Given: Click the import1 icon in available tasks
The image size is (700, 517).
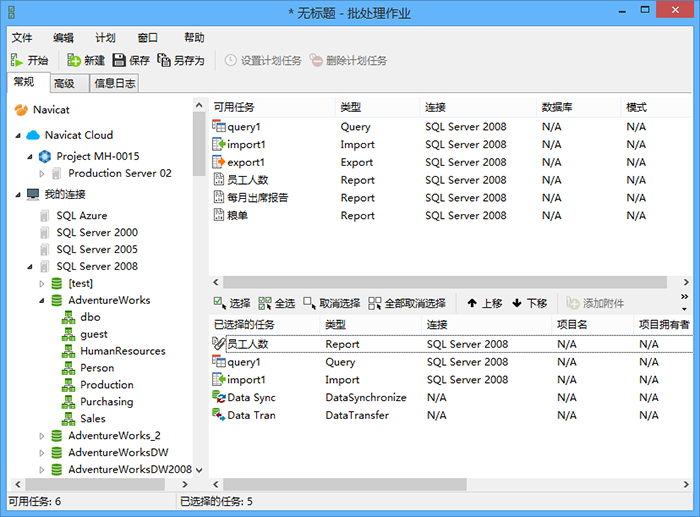Looking at the screenshot, I should click(x=219, y=144).
